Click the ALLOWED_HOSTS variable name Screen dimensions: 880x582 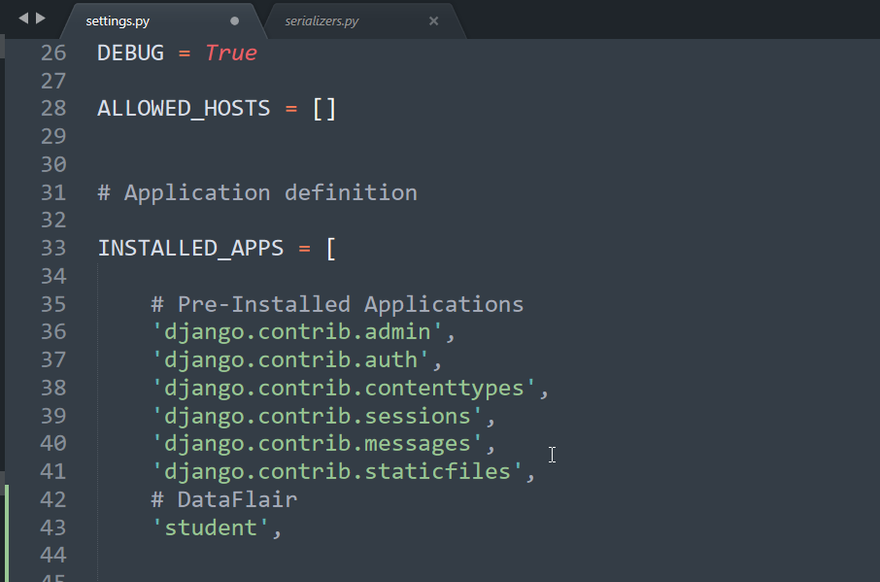183,108
